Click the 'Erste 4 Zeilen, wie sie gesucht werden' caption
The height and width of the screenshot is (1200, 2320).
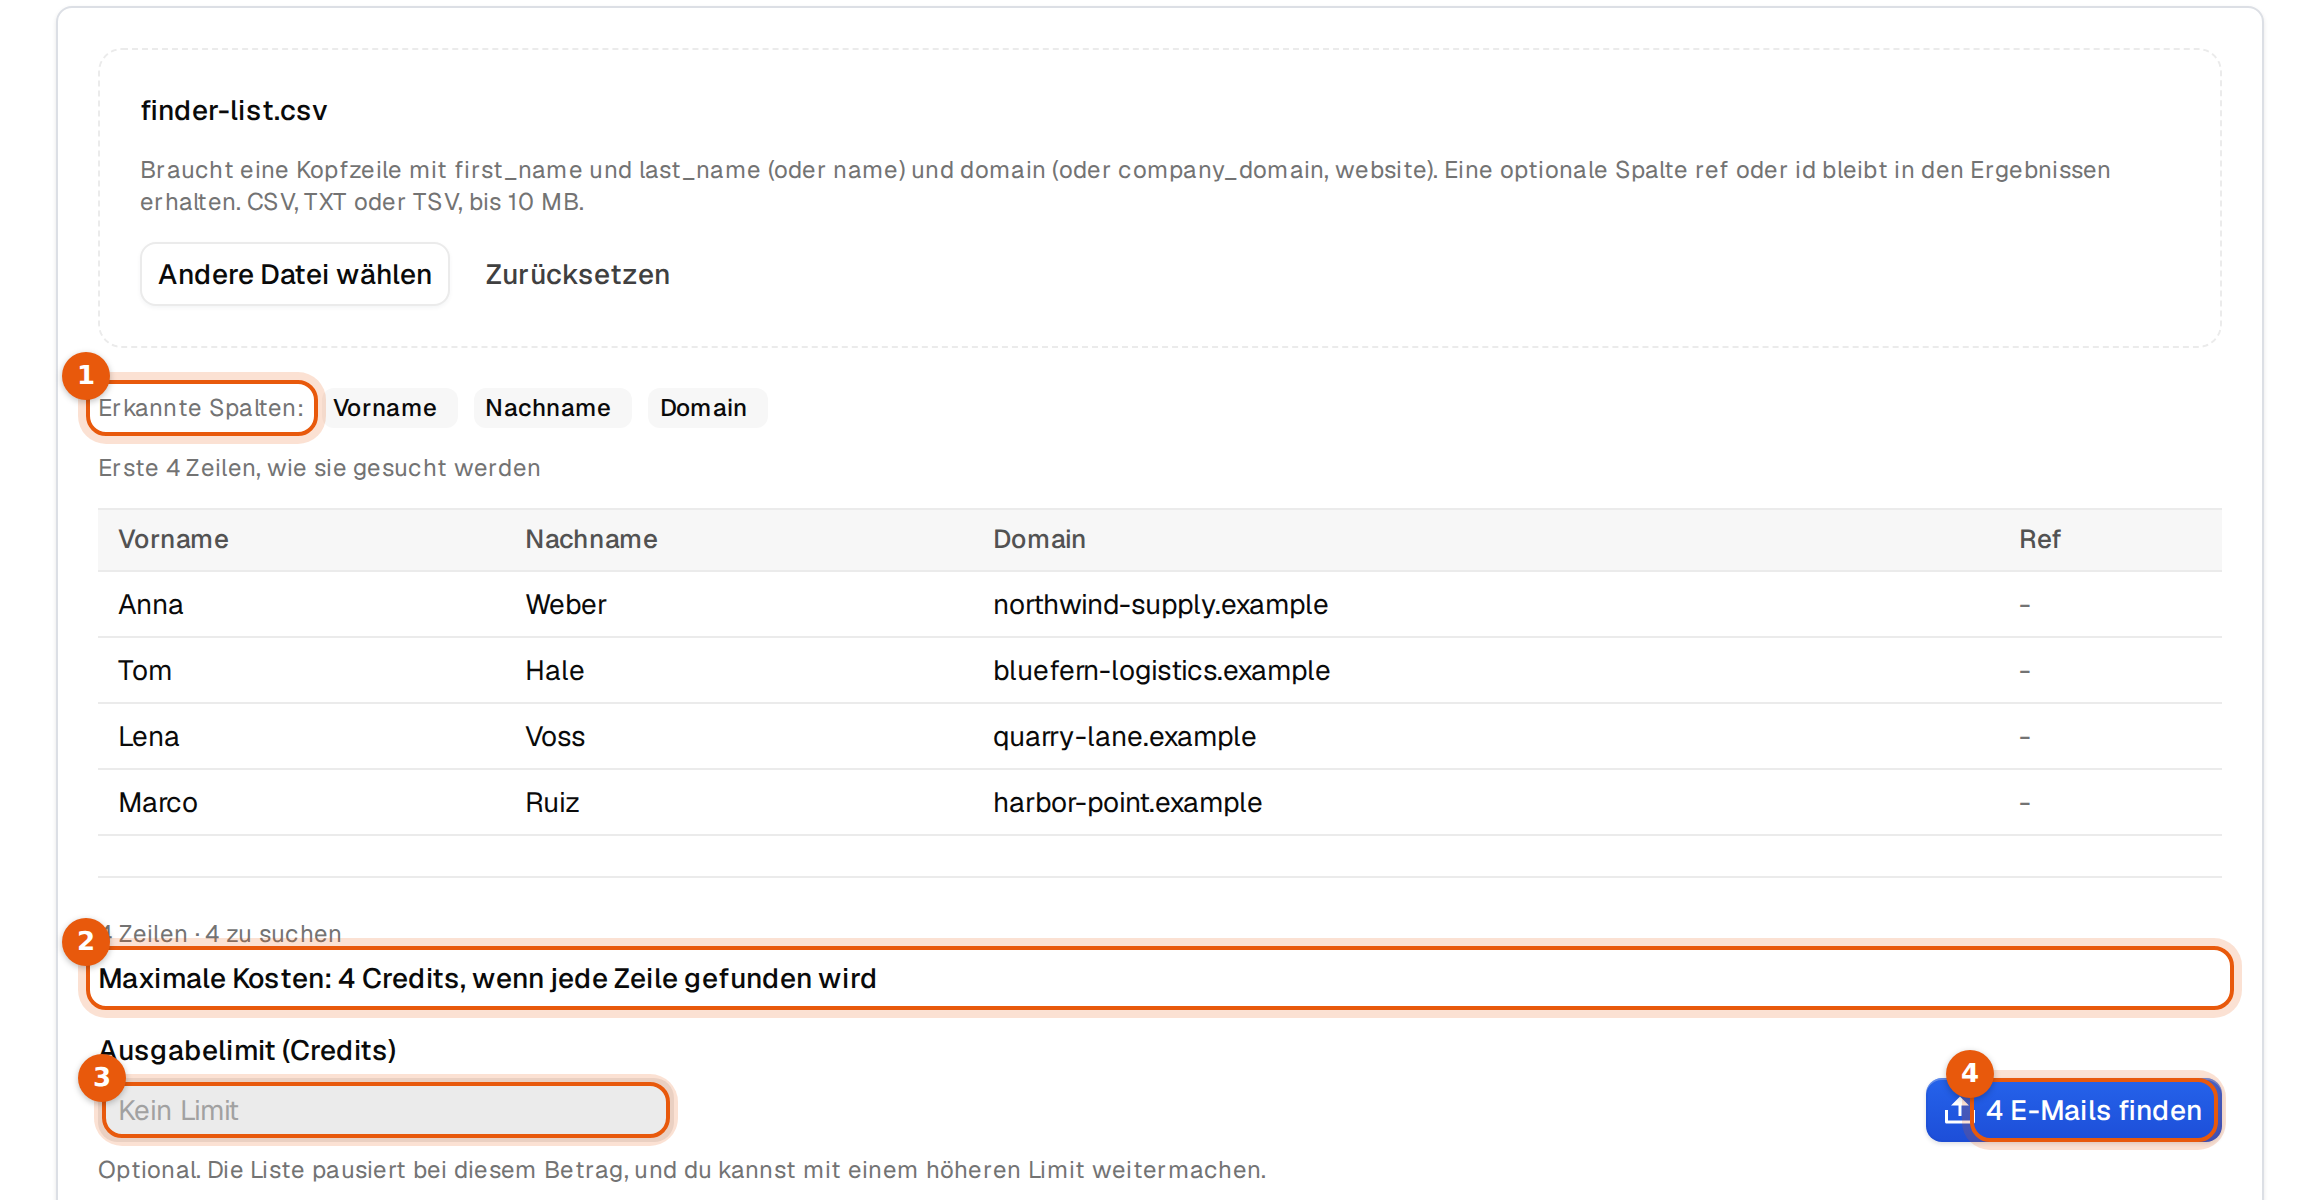319,468
